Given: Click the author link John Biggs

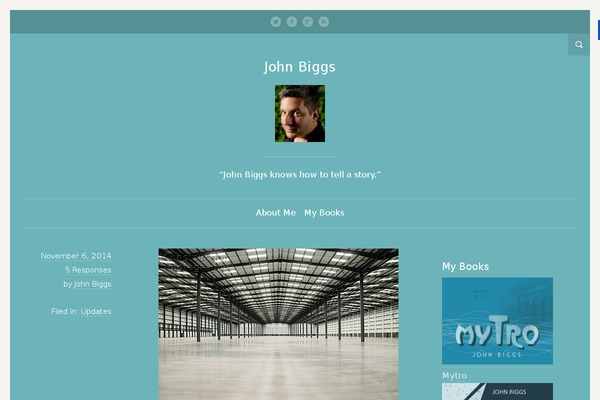Looking at the screenshot, I should [93, 284].
